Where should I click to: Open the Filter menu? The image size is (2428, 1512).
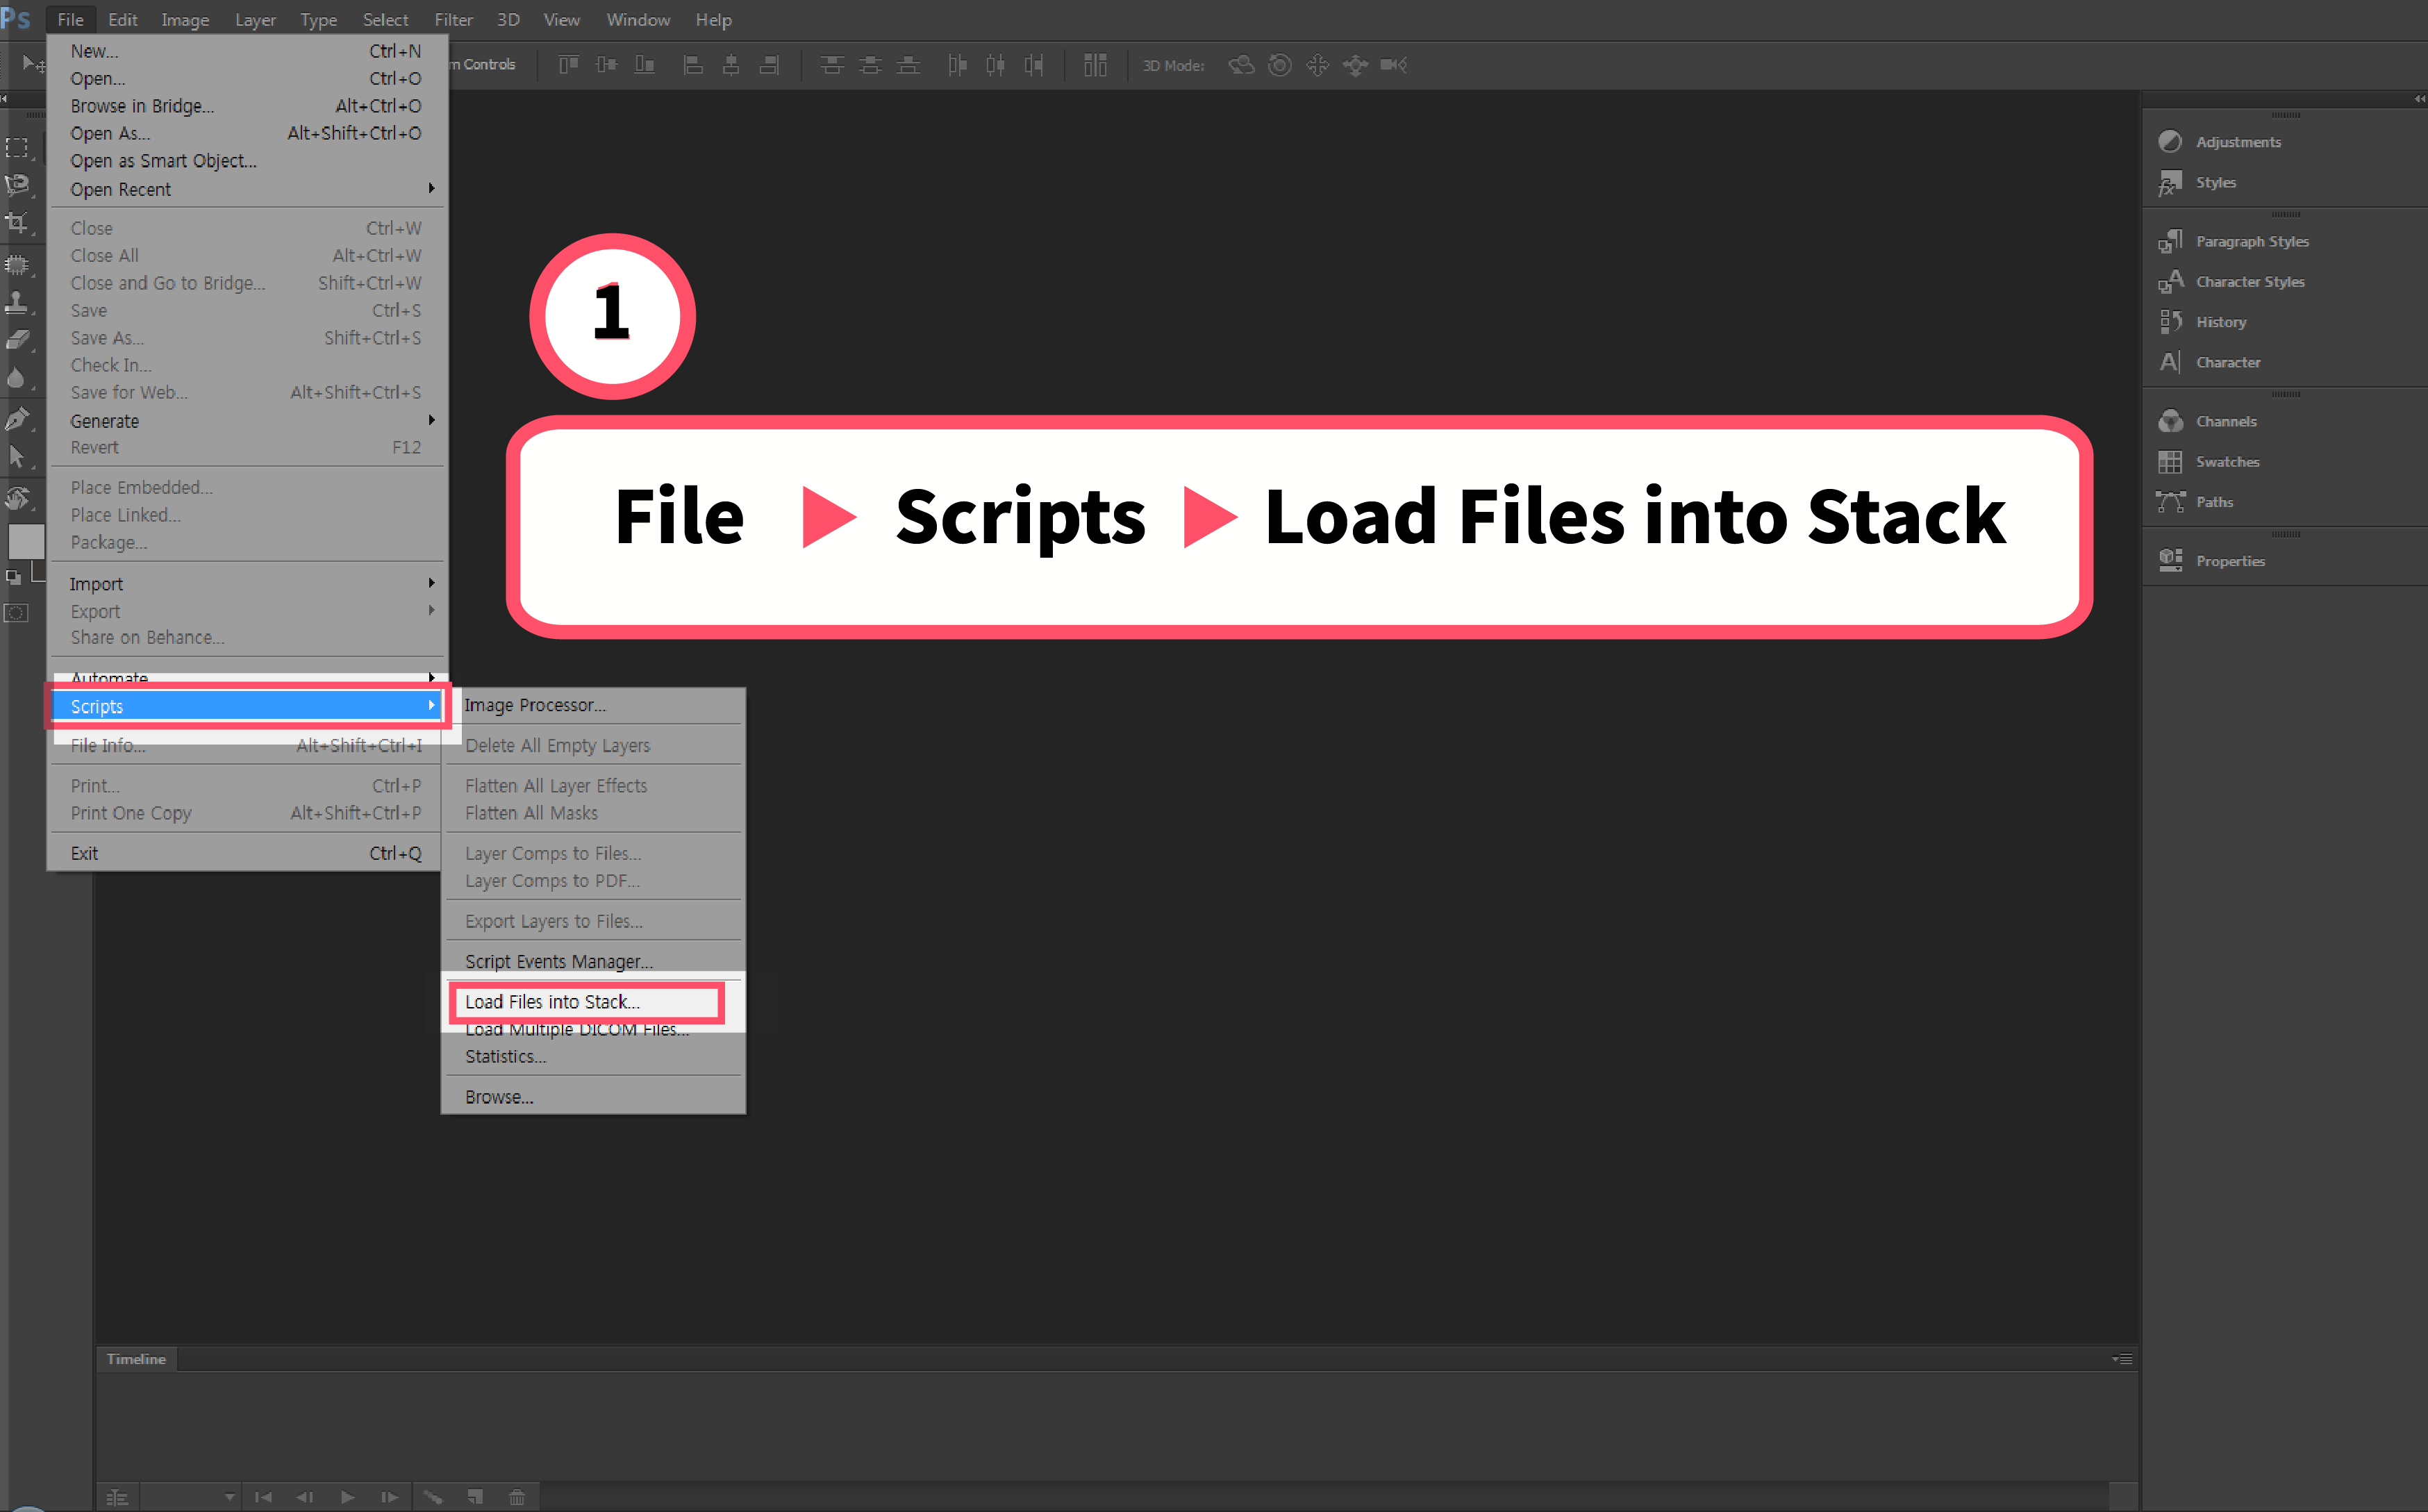click(453, 20)
